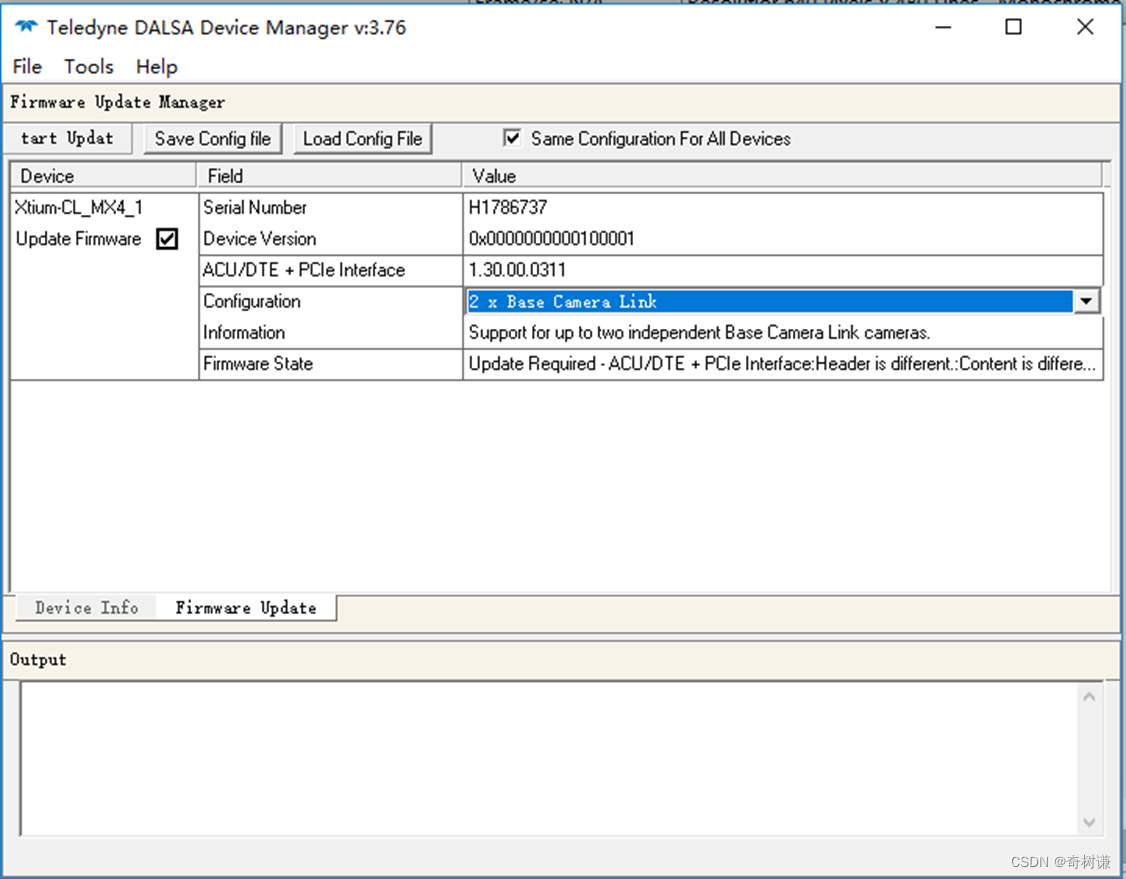The height and width of the screenshot is (879, 1126).
Task: Click the 0x0000000000100001 device version value
Action: coord(552,238)
